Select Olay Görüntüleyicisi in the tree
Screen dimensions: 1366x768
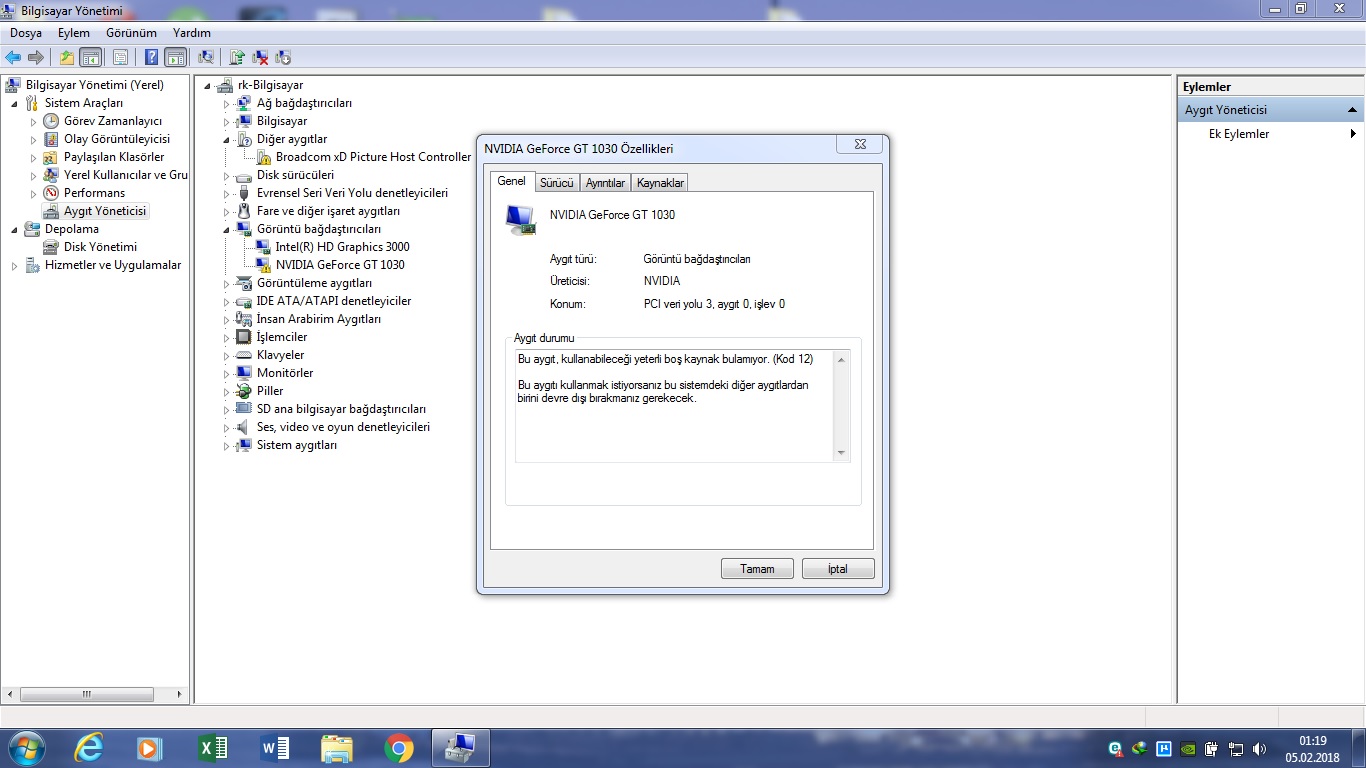(117, 139)
